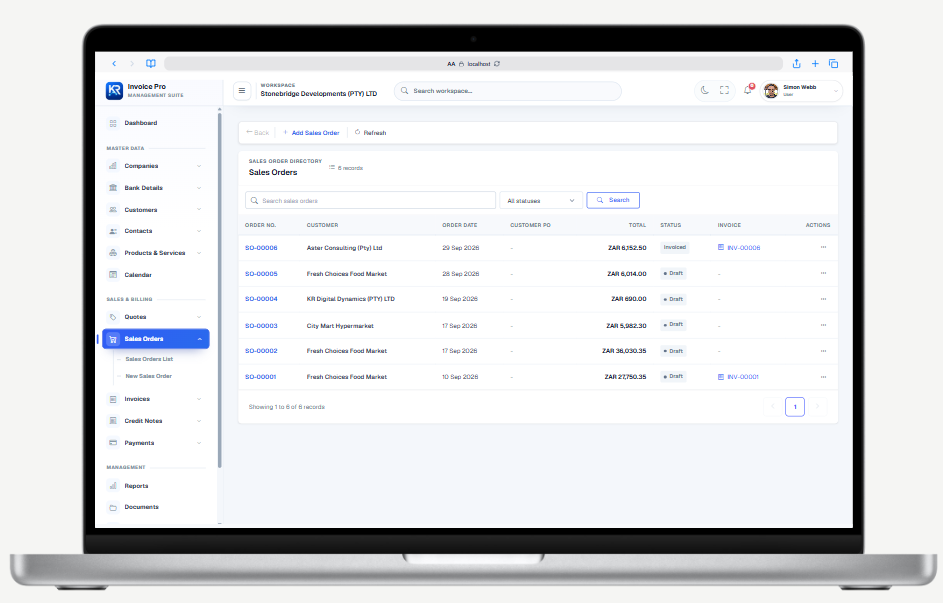Viewport: 943px width, 603px height.
Task: Open notifications bell
Action: click(x=748, y=90)
